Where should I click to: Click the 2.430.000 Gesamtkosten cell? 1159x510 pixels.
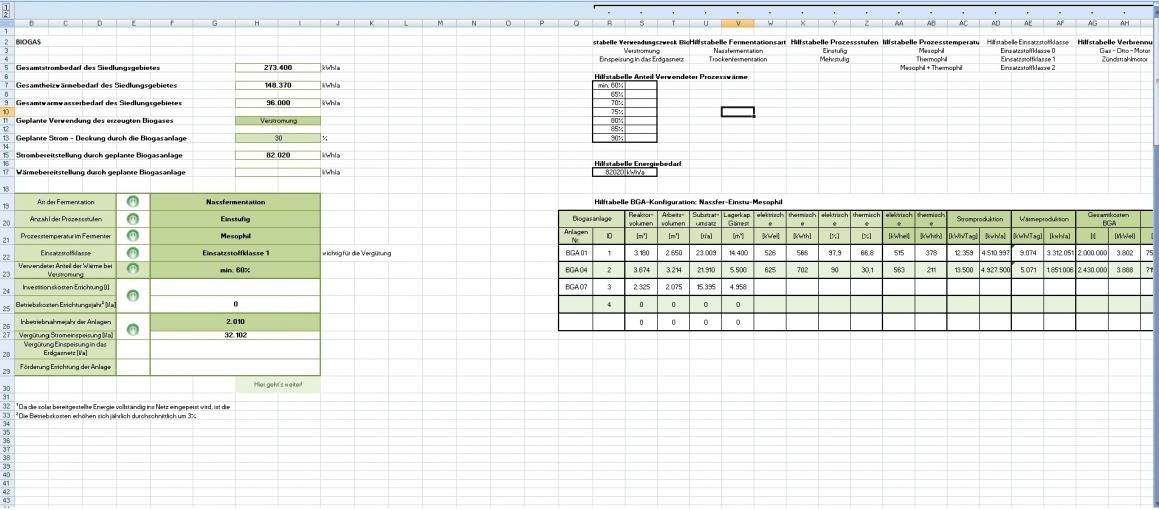[x=1091, y=270]
